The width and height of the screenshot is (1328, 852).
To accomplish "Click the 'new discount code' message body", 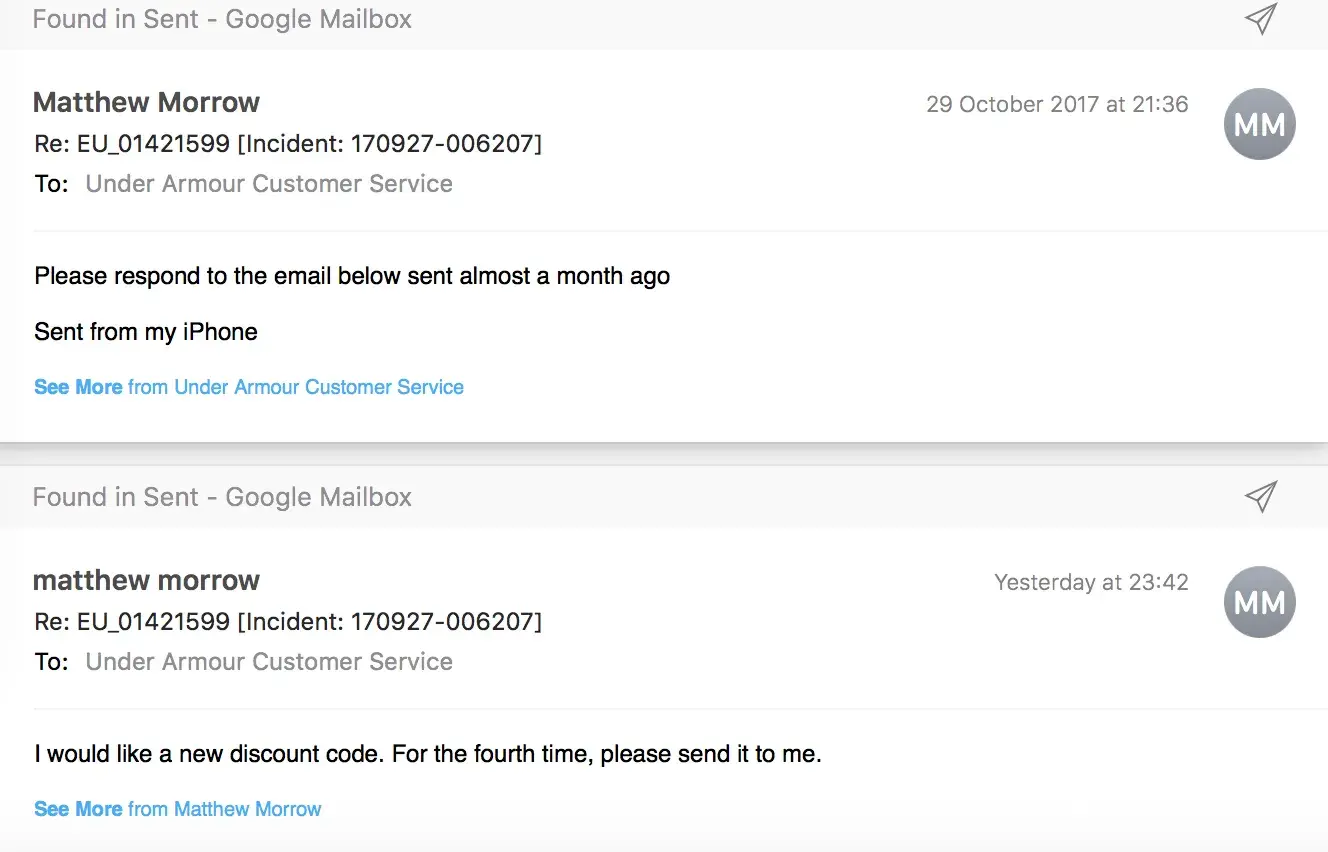I will (x=427, y=754).
